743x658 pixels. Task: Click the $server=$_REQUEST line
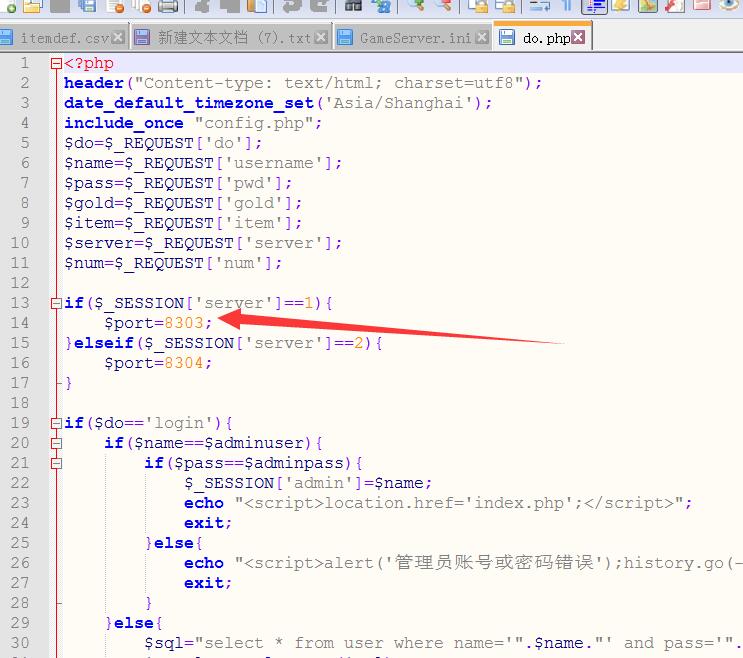tap(203, 243)
